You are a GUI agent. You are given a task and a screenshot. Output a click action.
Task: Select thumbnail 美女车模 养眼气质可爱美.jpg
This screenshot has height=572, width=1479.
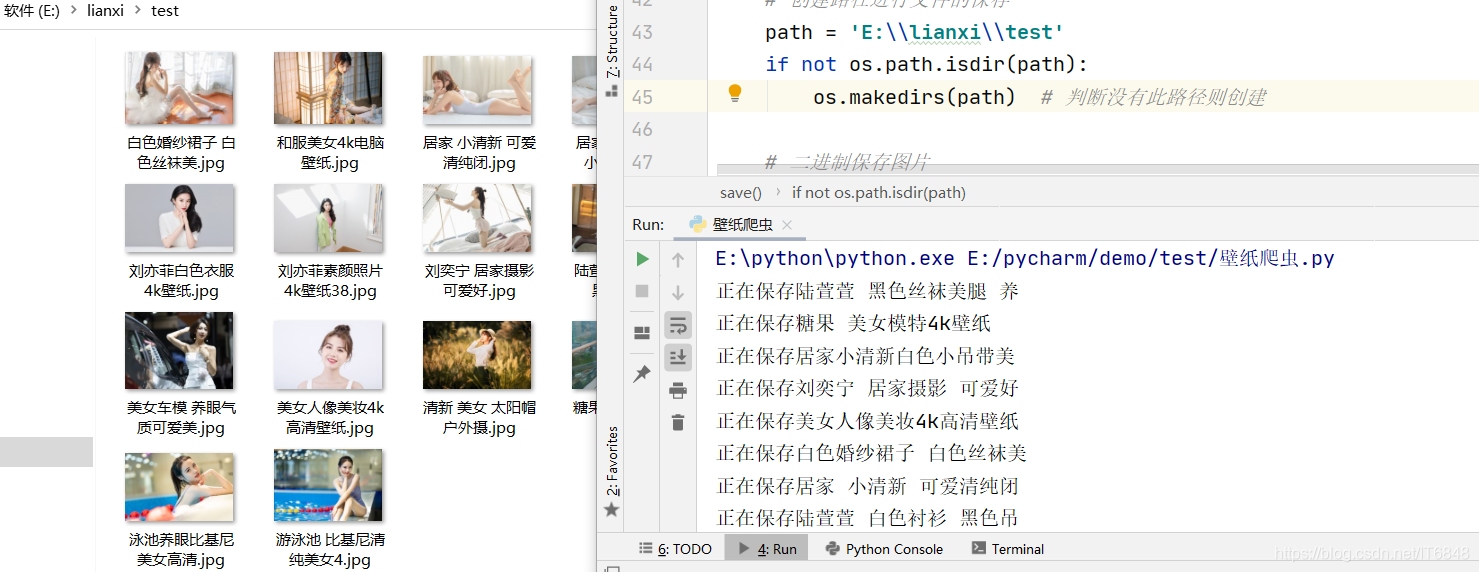coord(180,351)
